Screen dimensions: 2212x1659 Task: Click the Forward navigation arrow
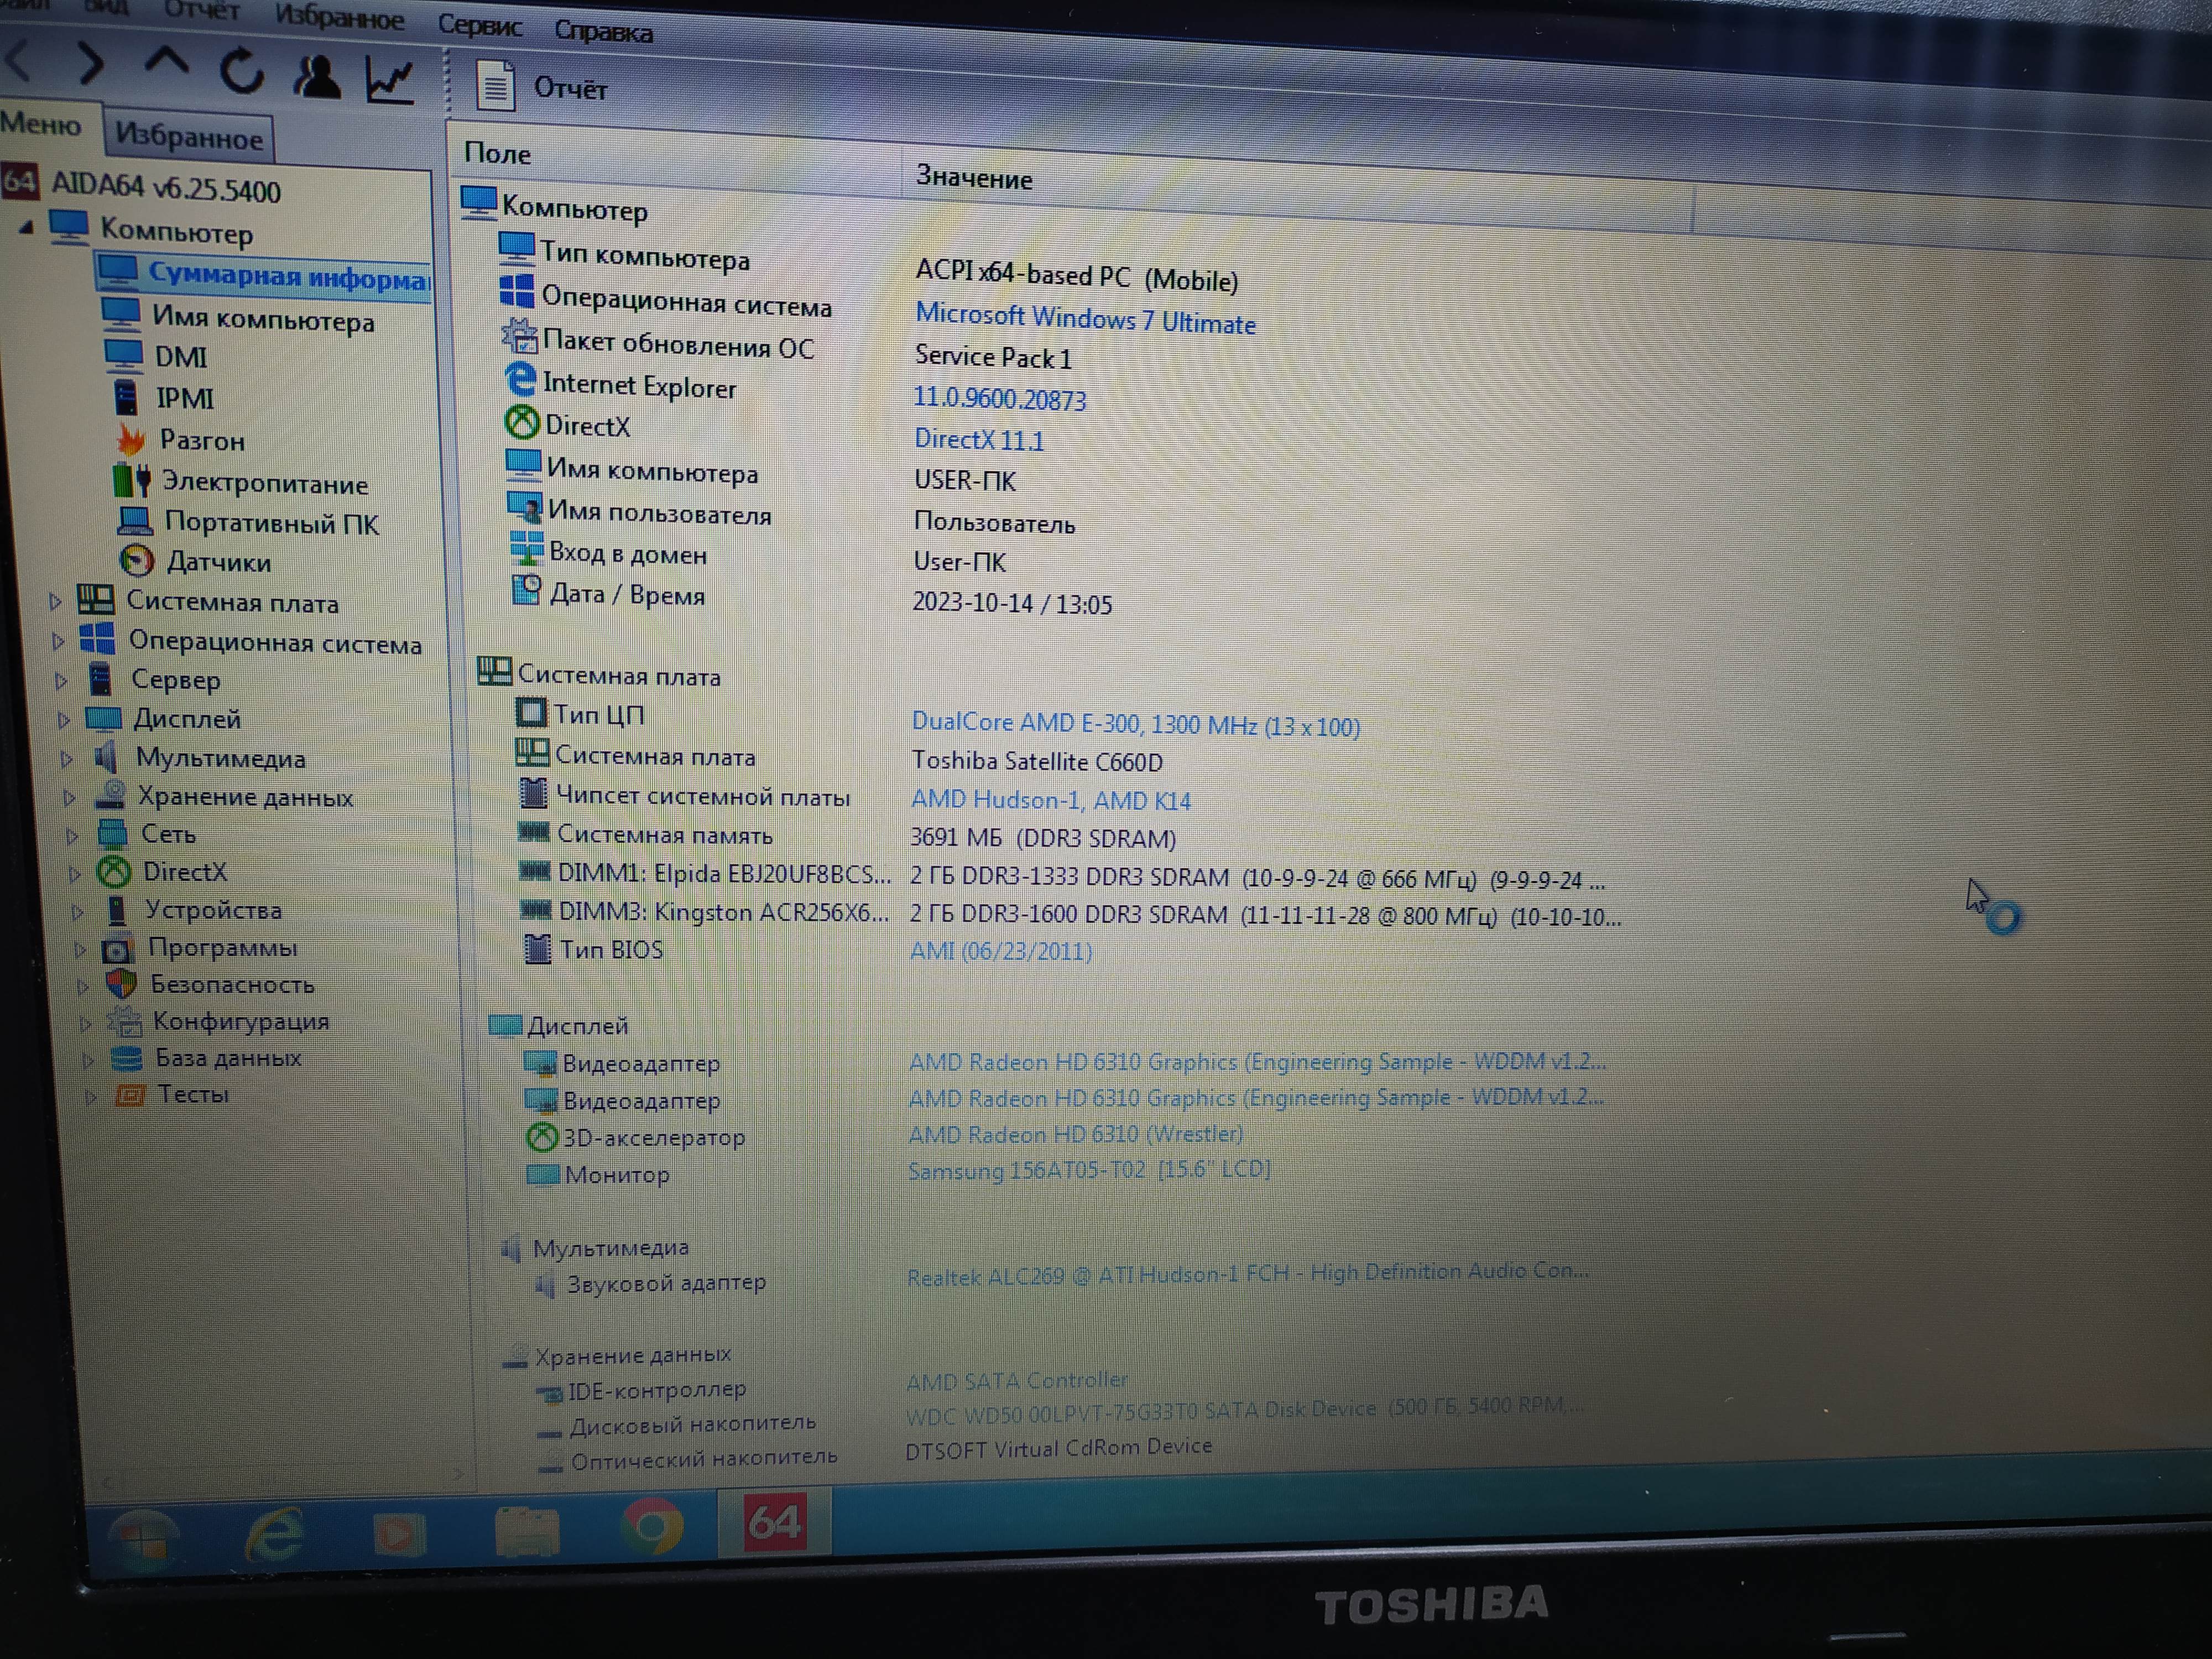(x=91, y=64)
